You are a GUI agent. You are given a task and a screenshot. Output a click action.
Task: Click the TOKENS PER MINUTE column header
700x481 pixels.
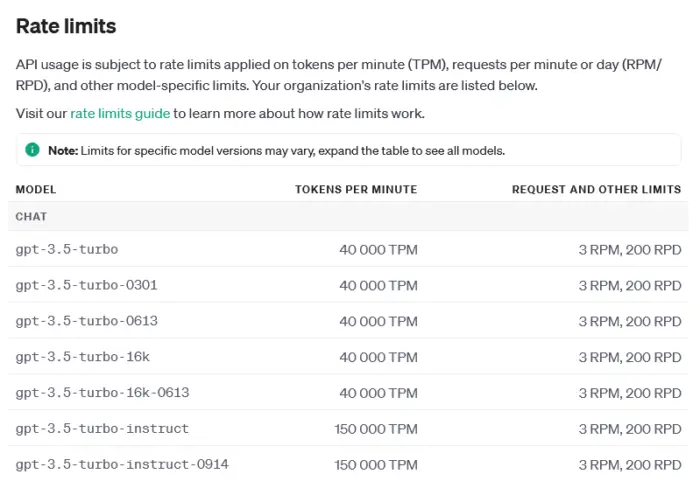point(355,189)
